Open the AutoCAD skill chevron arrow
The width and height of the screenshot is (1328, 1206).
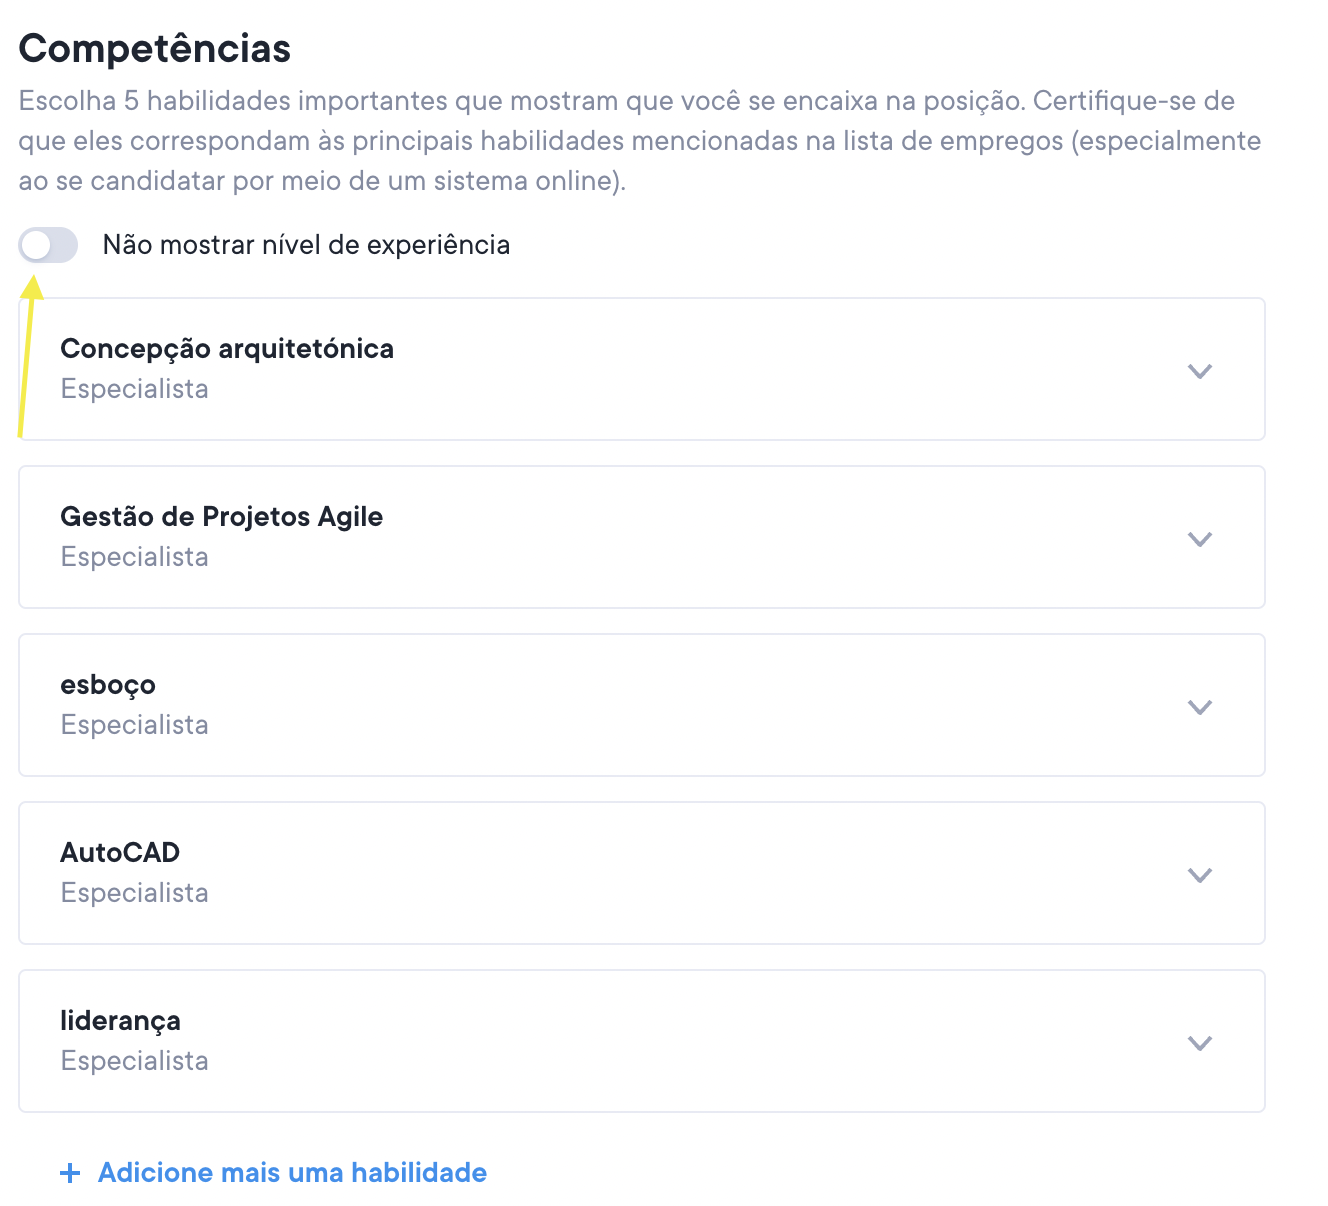point(1199,875)
